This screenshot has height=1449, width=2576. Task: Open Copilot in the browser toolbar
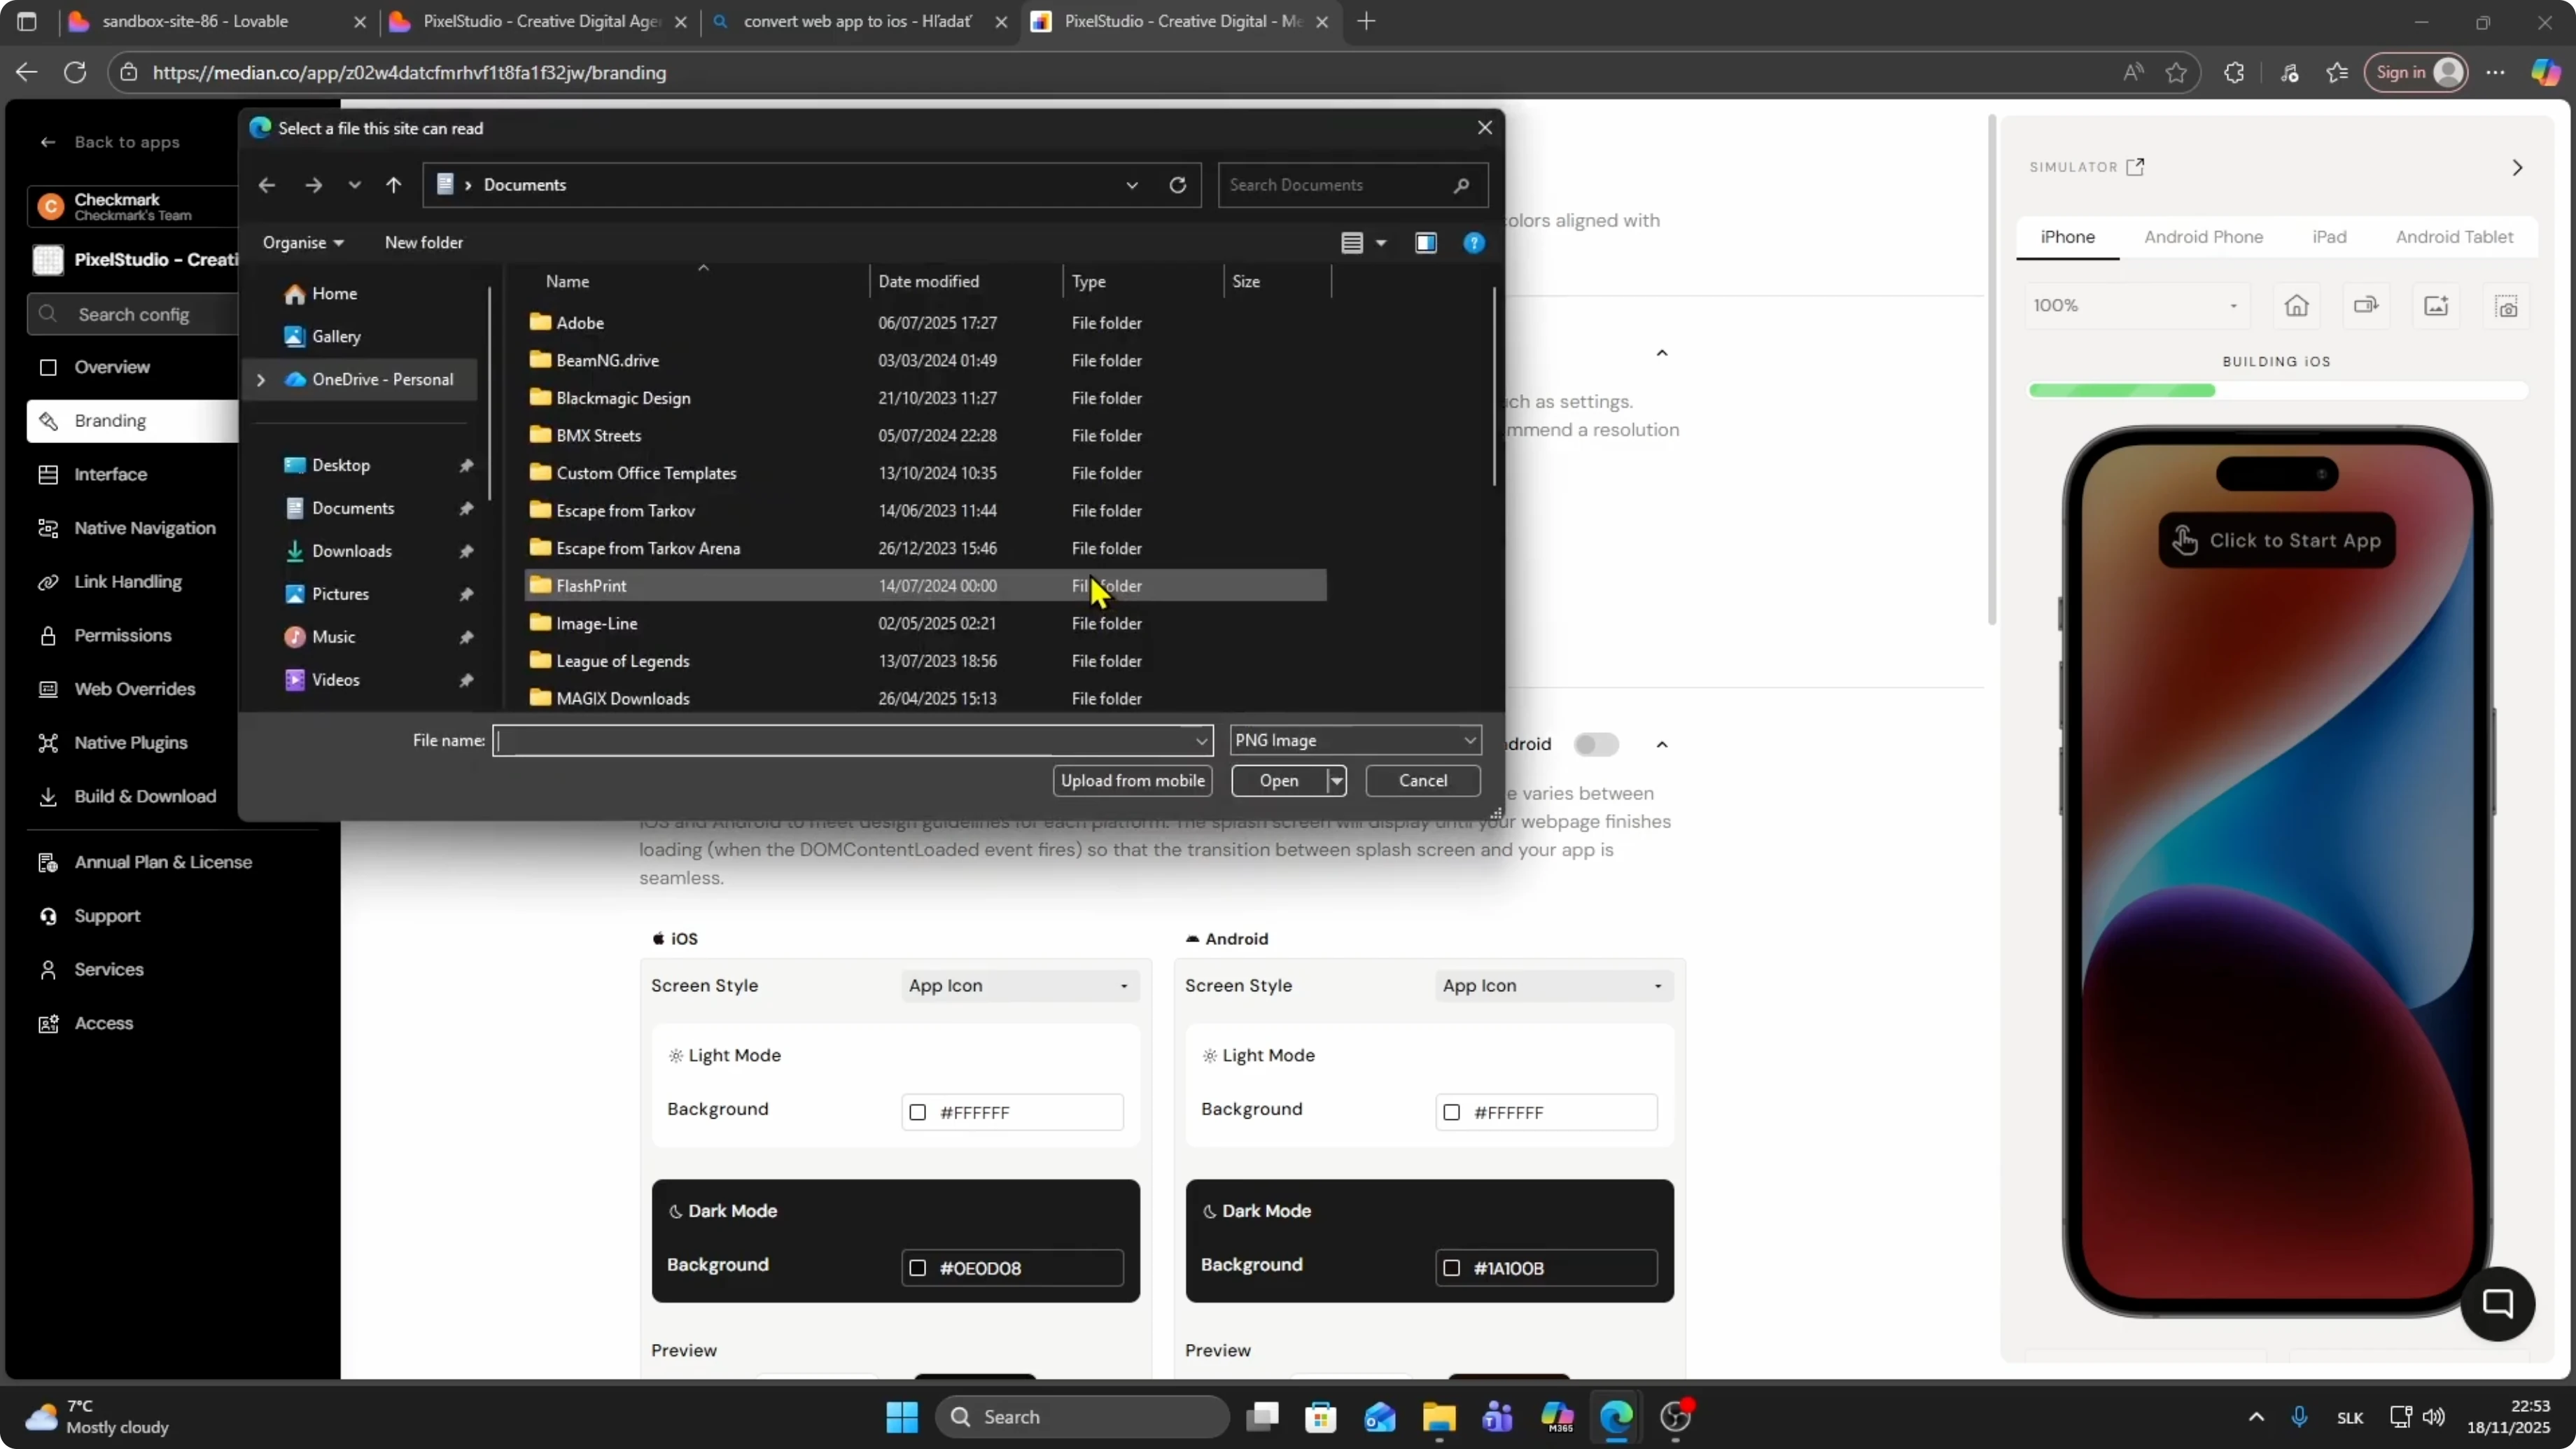coord(2545,72)
